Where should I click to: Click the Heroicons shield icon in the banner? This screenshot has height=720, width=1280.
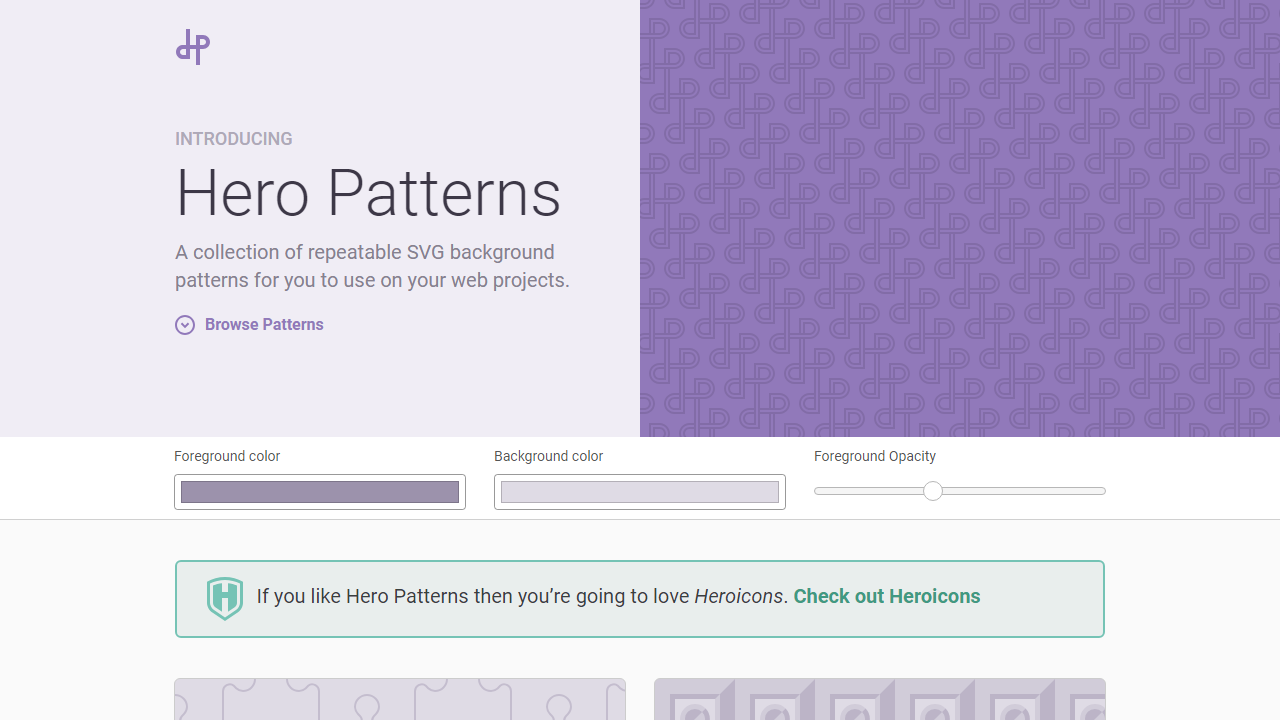pyautogui.click(x=224, y=598)
